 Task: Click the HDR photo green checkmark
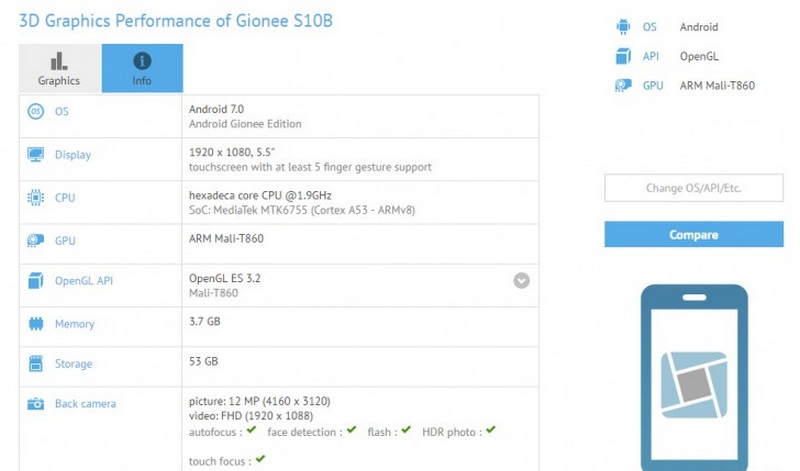491,431
